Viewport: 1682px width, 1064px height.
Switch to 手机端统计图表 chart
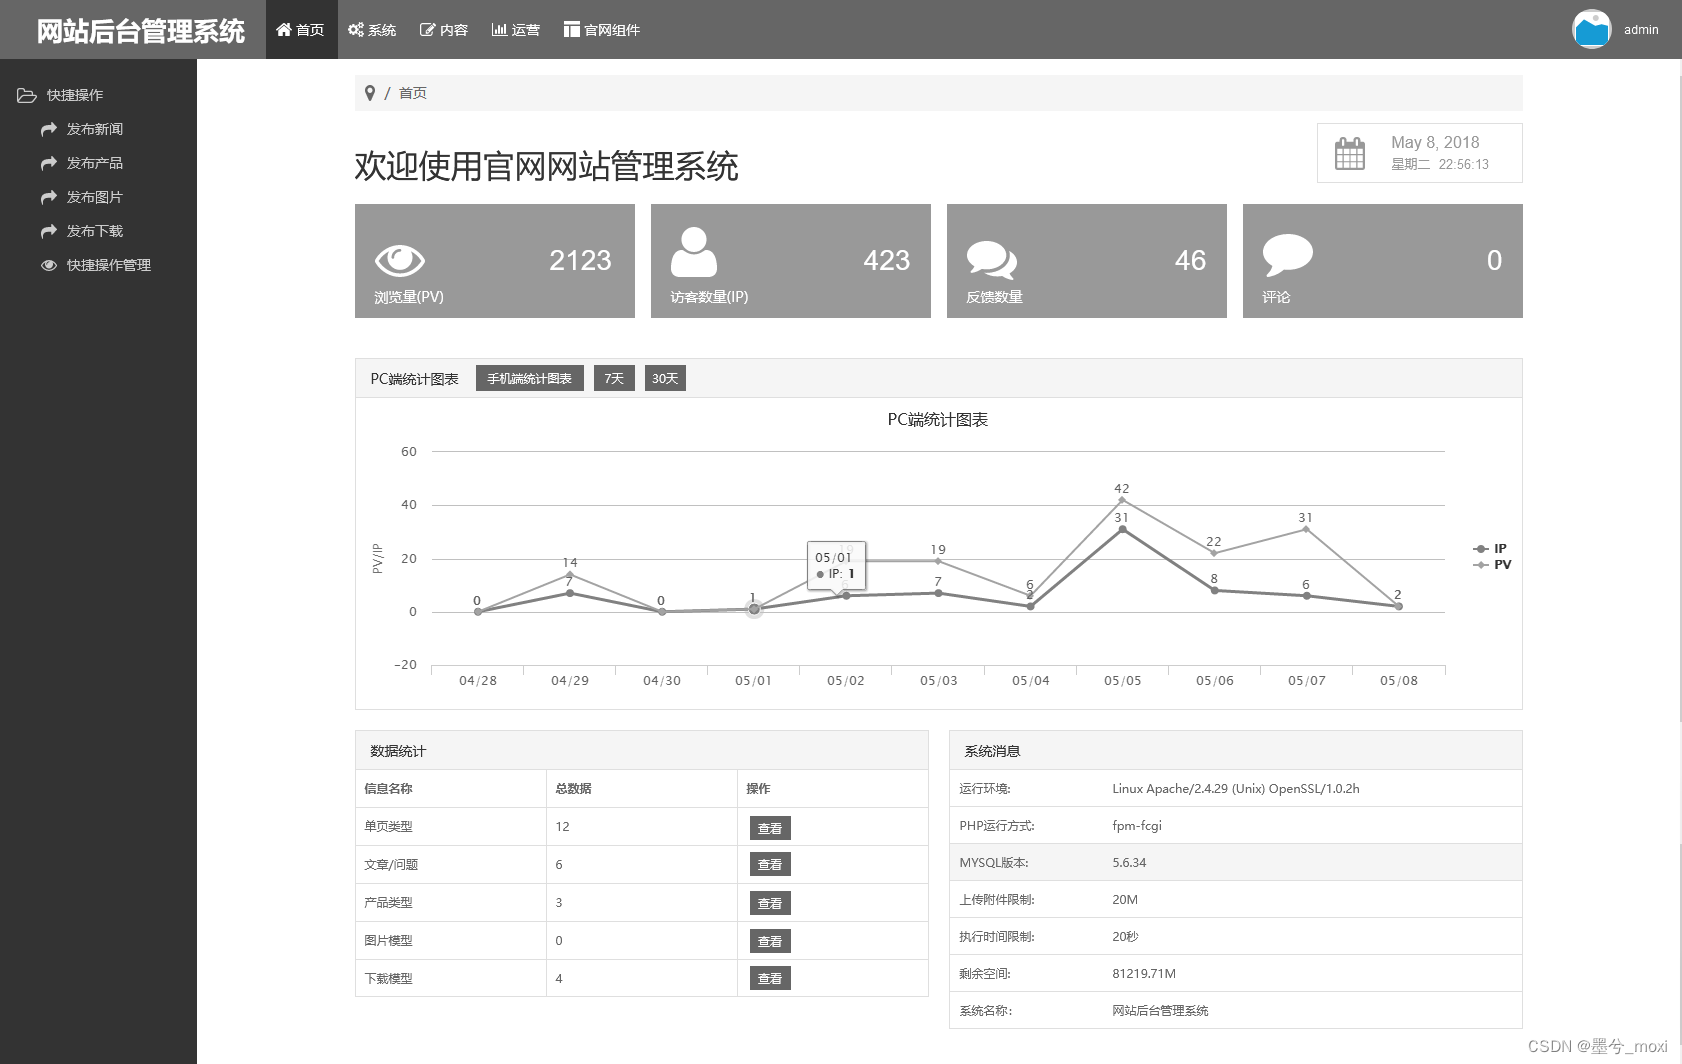(x=530, y=378)
